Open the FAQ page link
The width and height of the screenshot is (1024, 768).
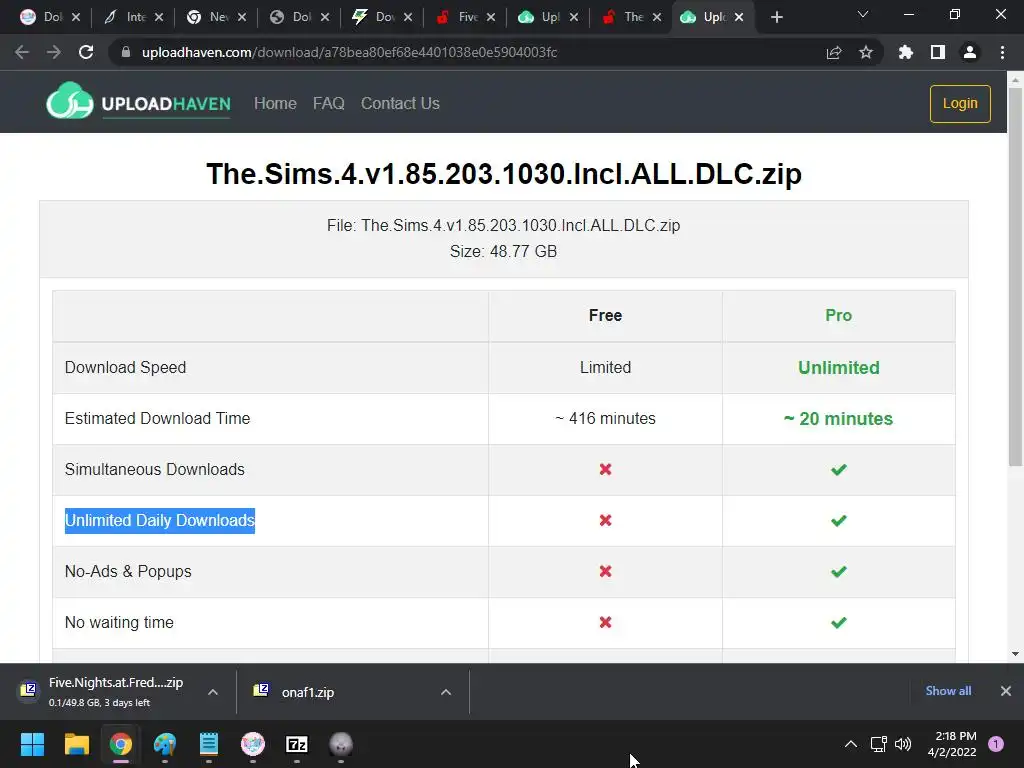click(328, 103)
